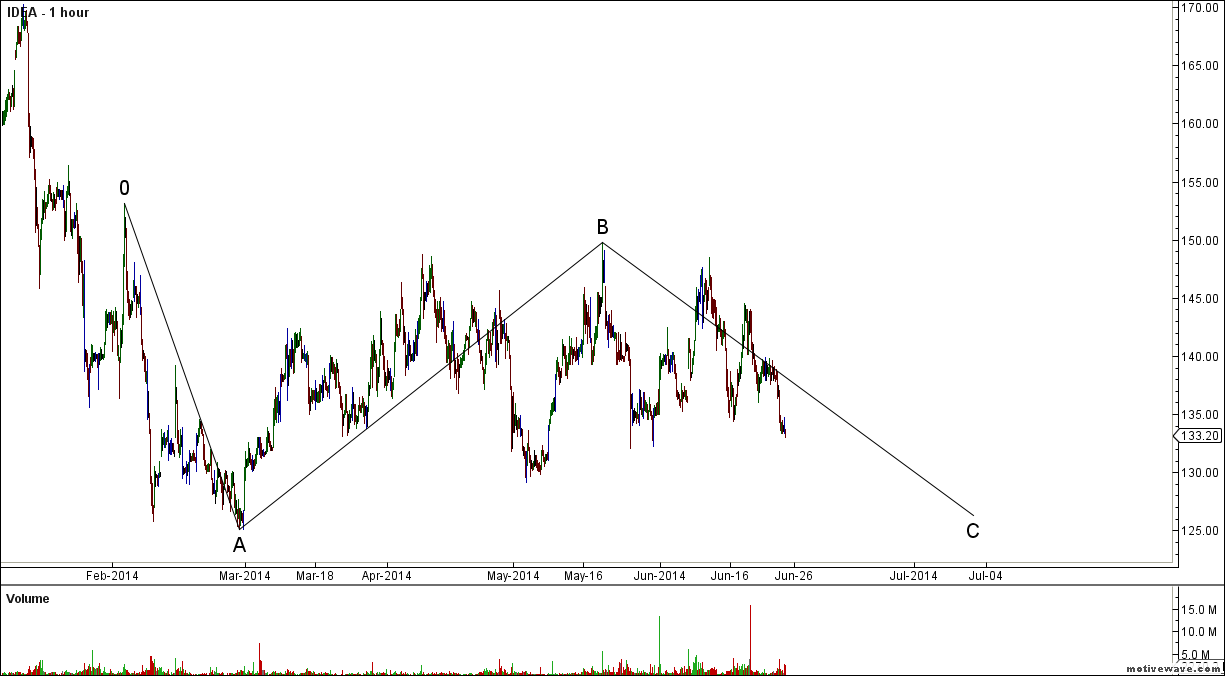Click the Volume panel label
Viewport: 1225px width, 676px height.
28,599
